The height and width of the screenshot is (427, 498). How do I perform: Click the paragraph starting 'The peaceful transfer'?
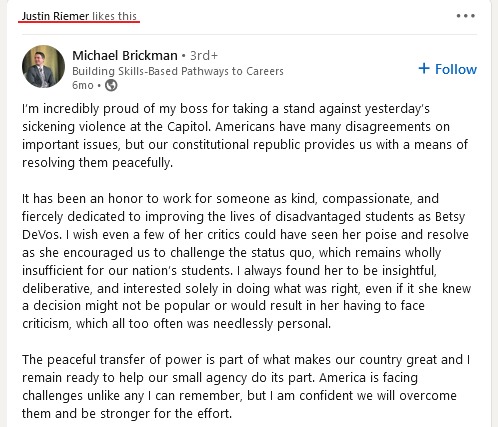(246, 387)
